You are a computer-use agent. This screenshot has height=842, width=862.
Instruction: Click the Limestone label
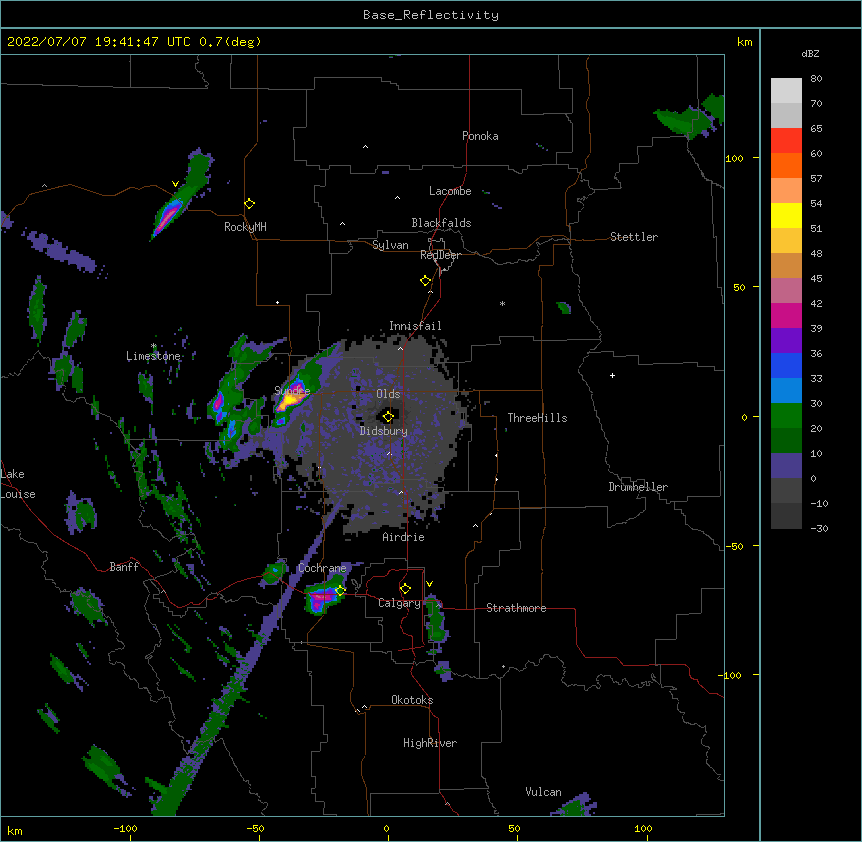153,356
